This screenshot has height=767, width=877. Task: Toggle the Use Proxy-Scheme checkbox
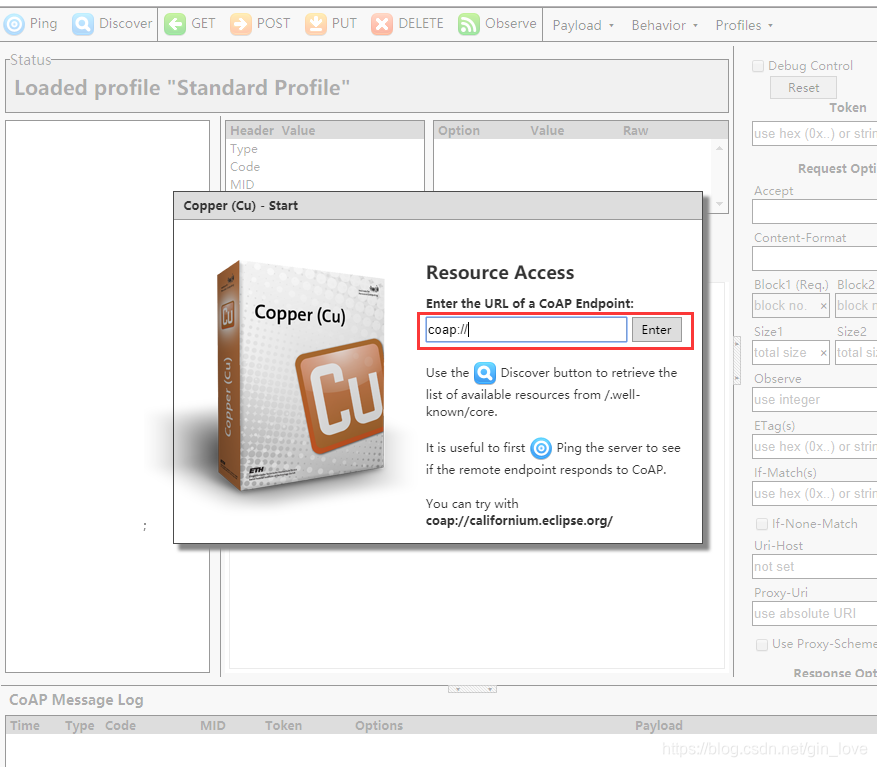[x=761, y=644]
